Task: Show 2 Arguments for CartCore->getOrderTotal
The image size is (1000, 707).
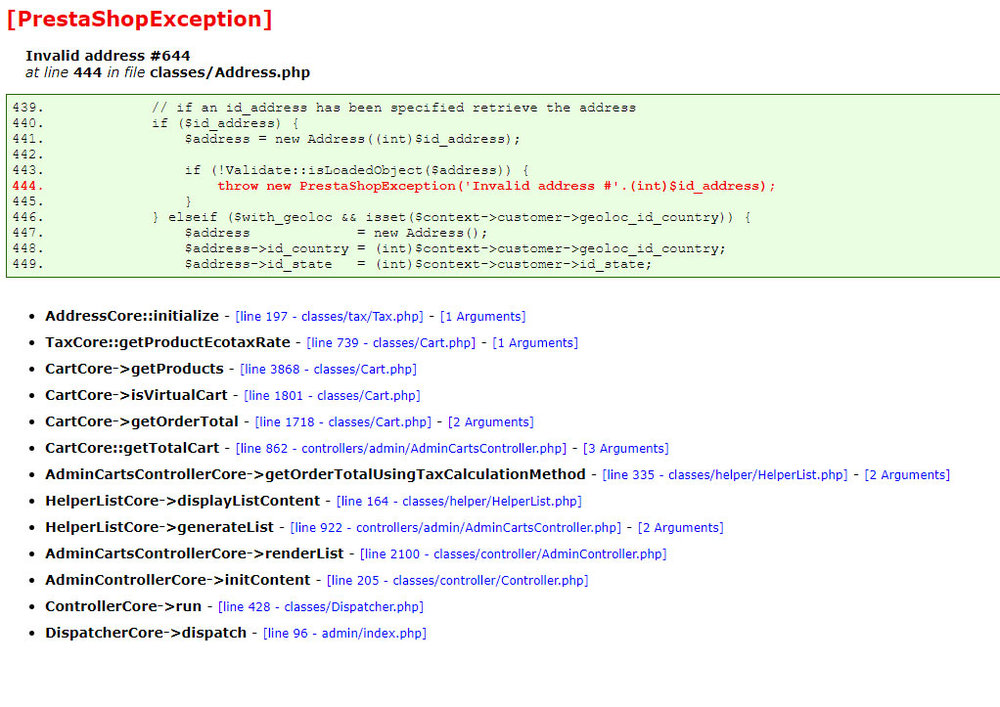Action: (x=491, y=422)
